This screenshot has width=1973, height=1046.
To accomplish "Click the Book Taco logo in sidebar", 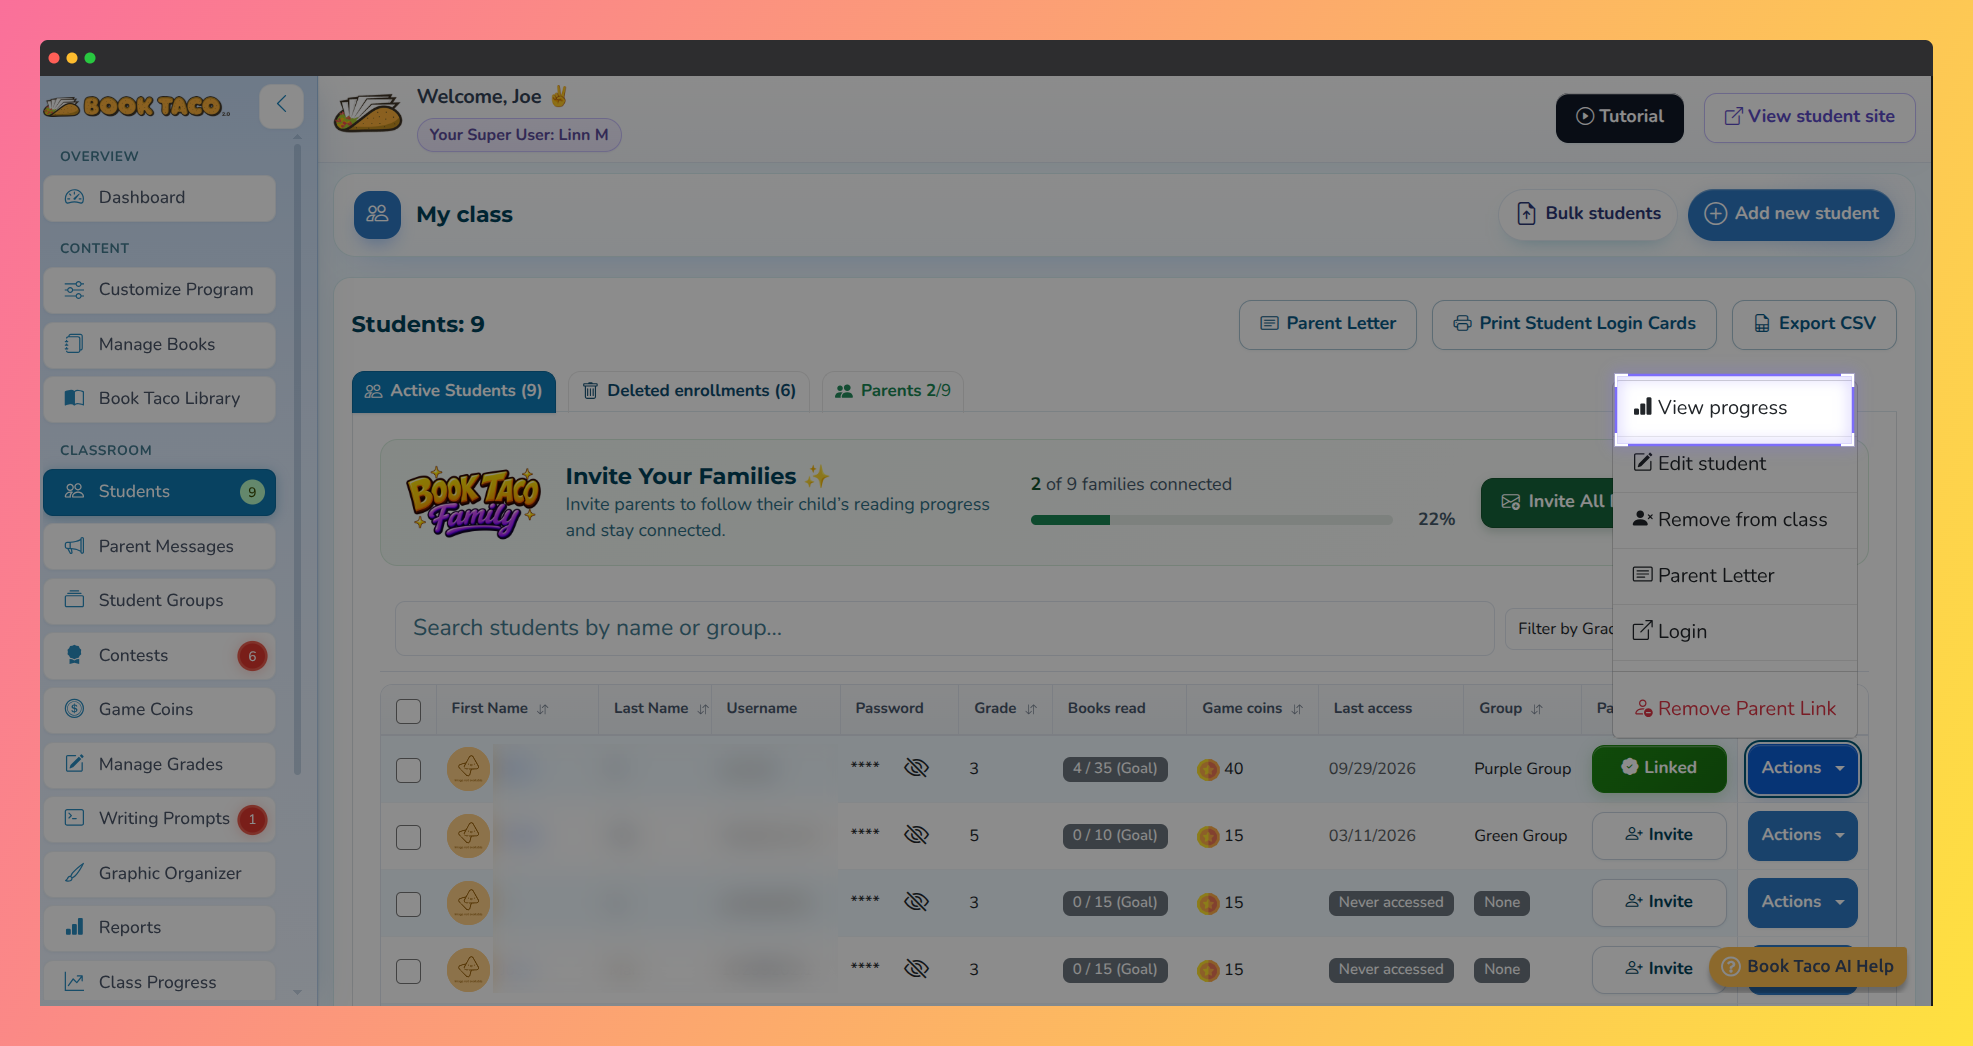I will [x=137, y=106].
